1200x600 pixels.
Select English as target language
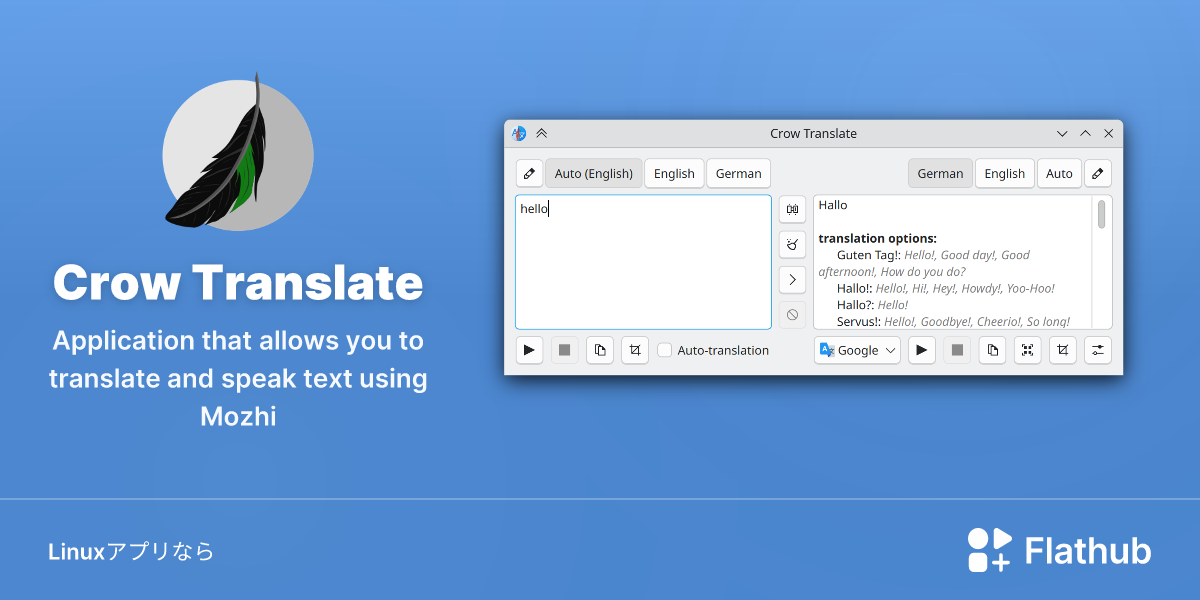(x=1005, y=173)
